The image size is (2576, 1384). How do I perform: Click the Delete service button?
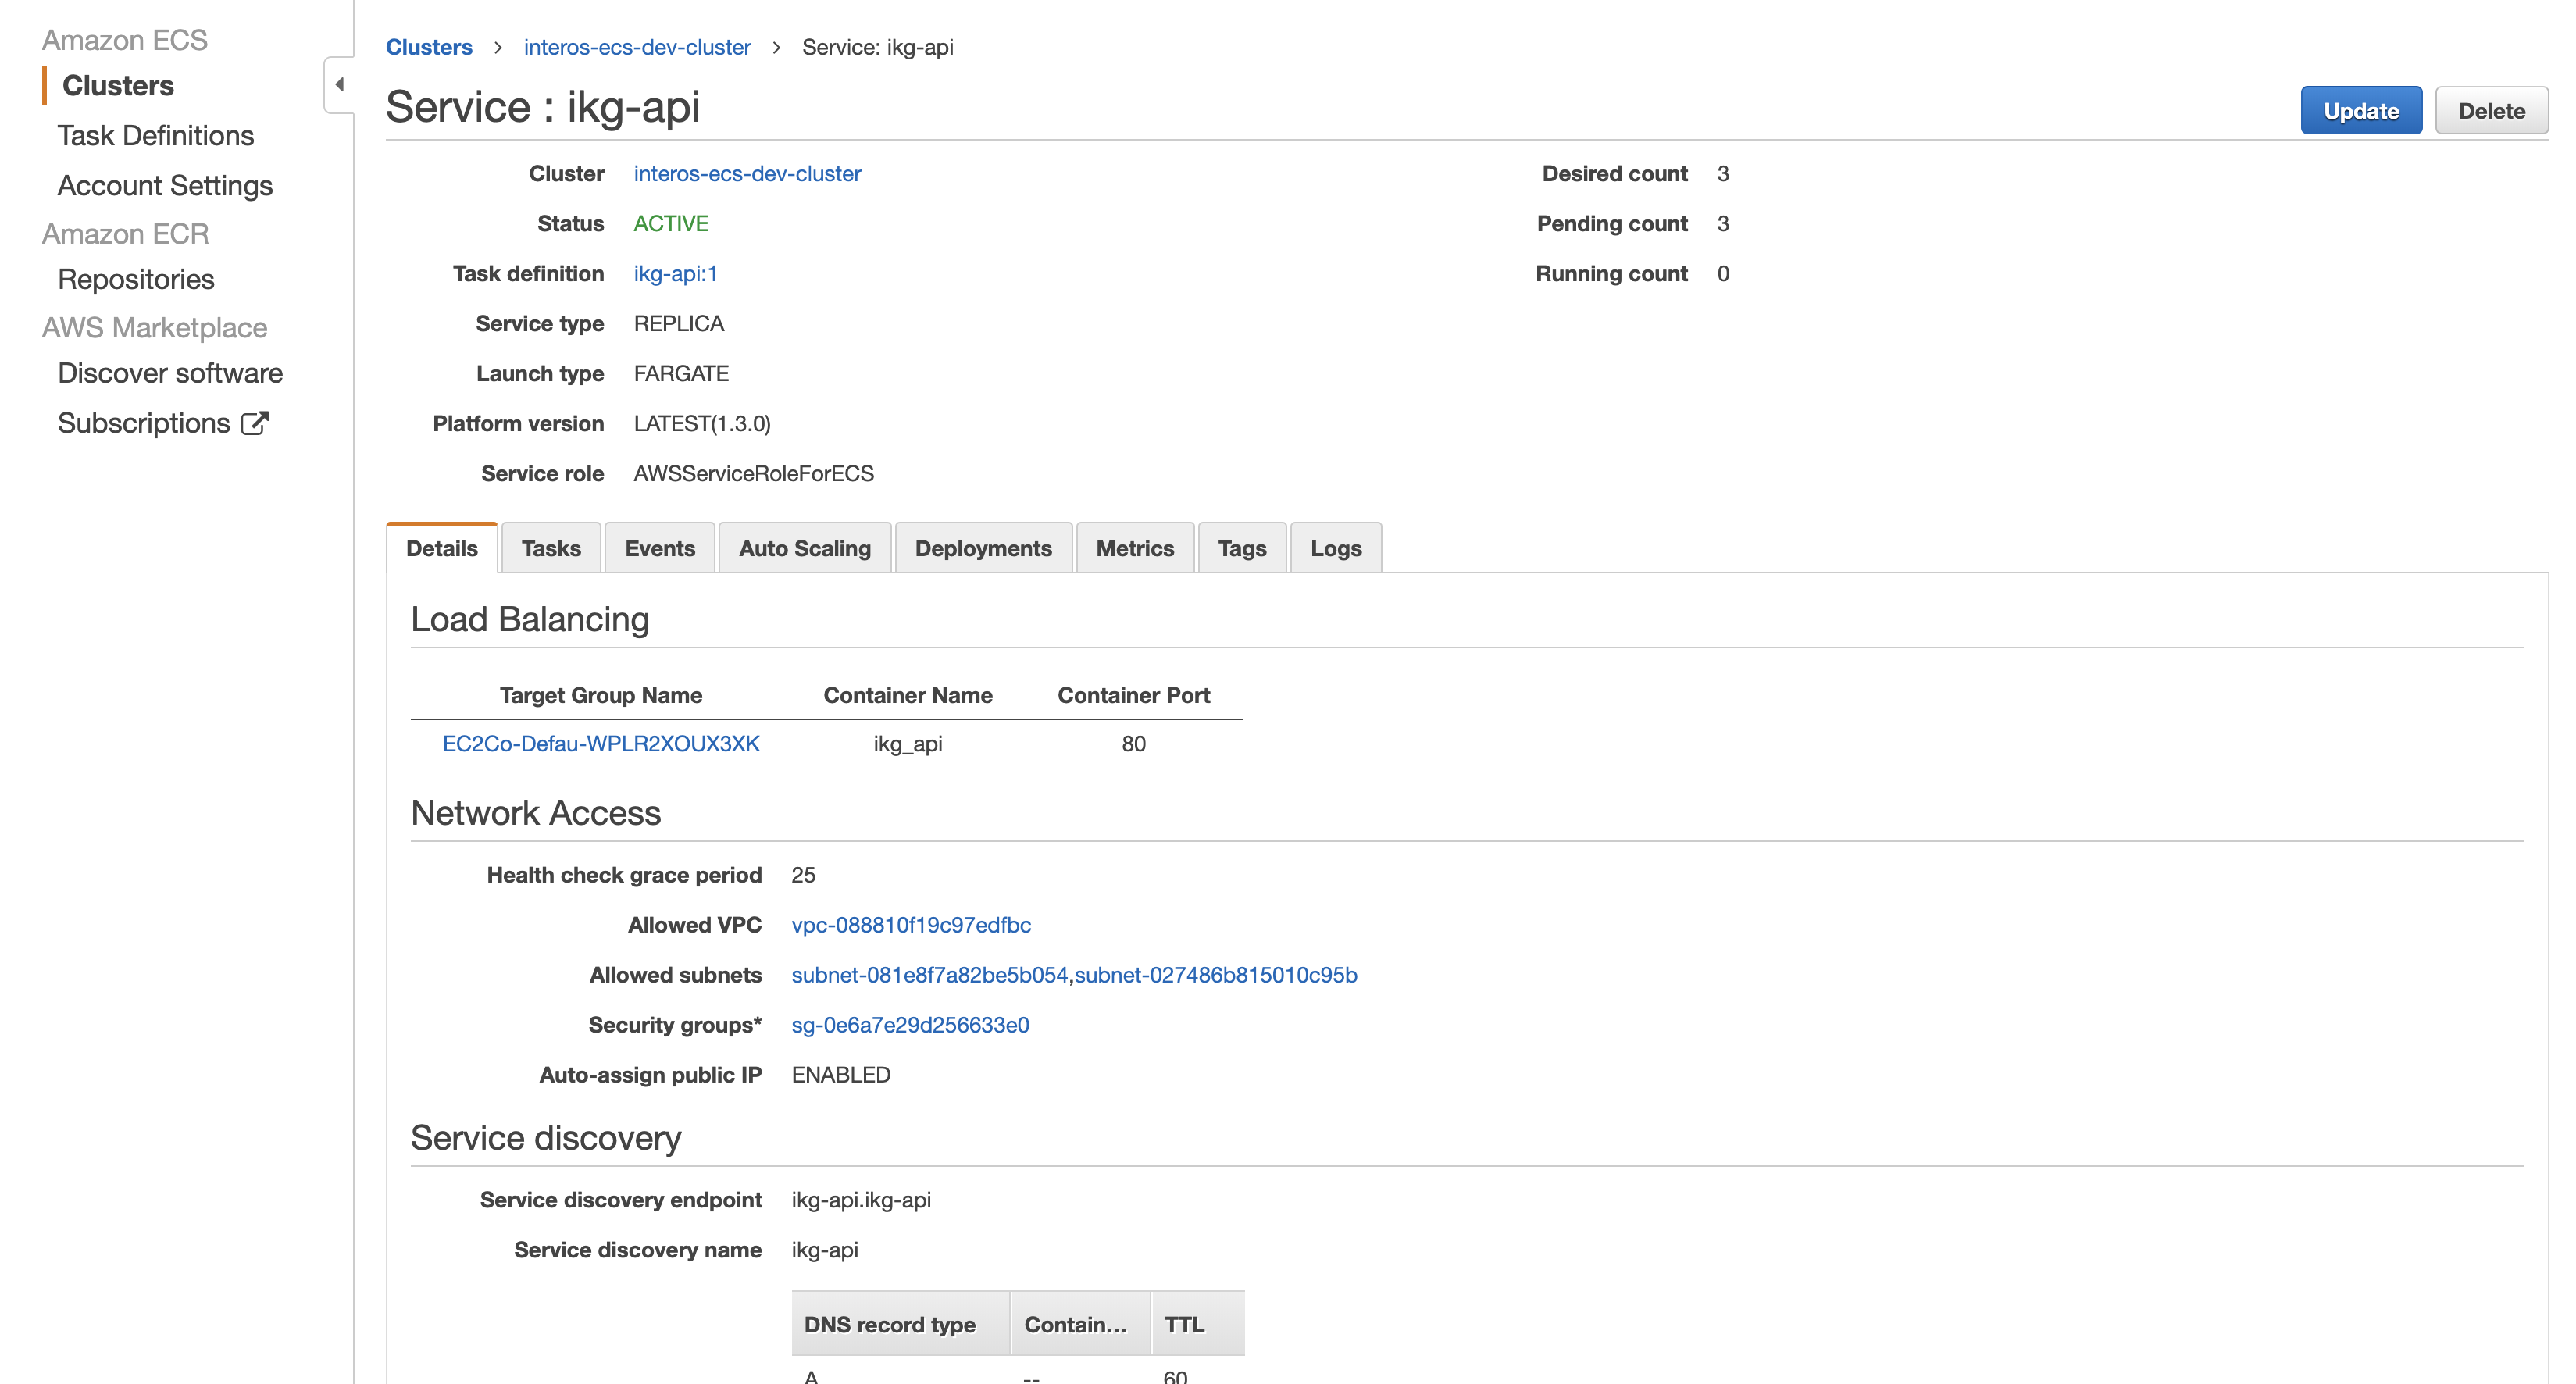[x=2491, y=111]
